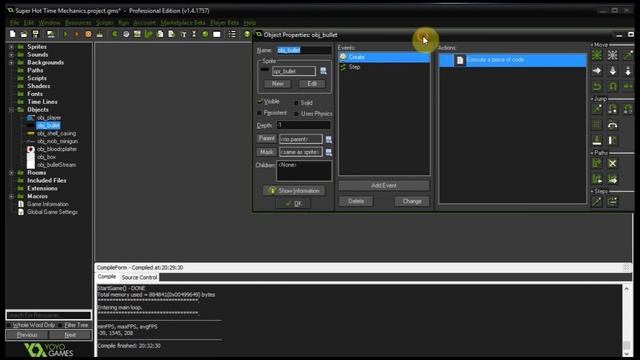Image resolution: width=640 pixels, height=360 pixels.
Task: Select the Step Towards action icon
Action: click(x=597, y=201)
